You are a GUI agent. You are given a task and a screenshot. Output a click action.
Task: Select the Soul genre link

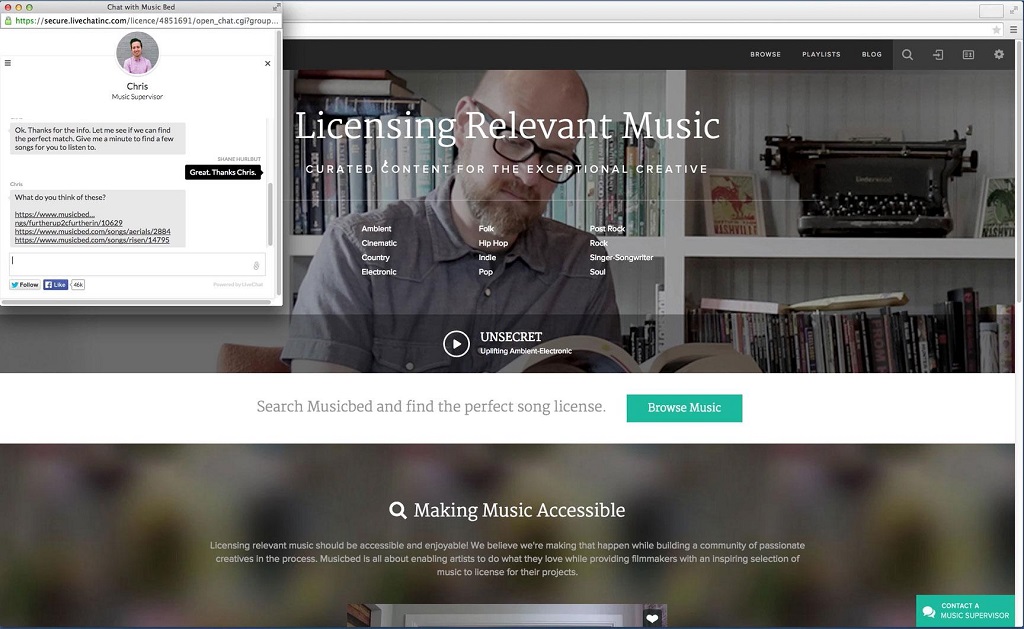coord(598,272)
